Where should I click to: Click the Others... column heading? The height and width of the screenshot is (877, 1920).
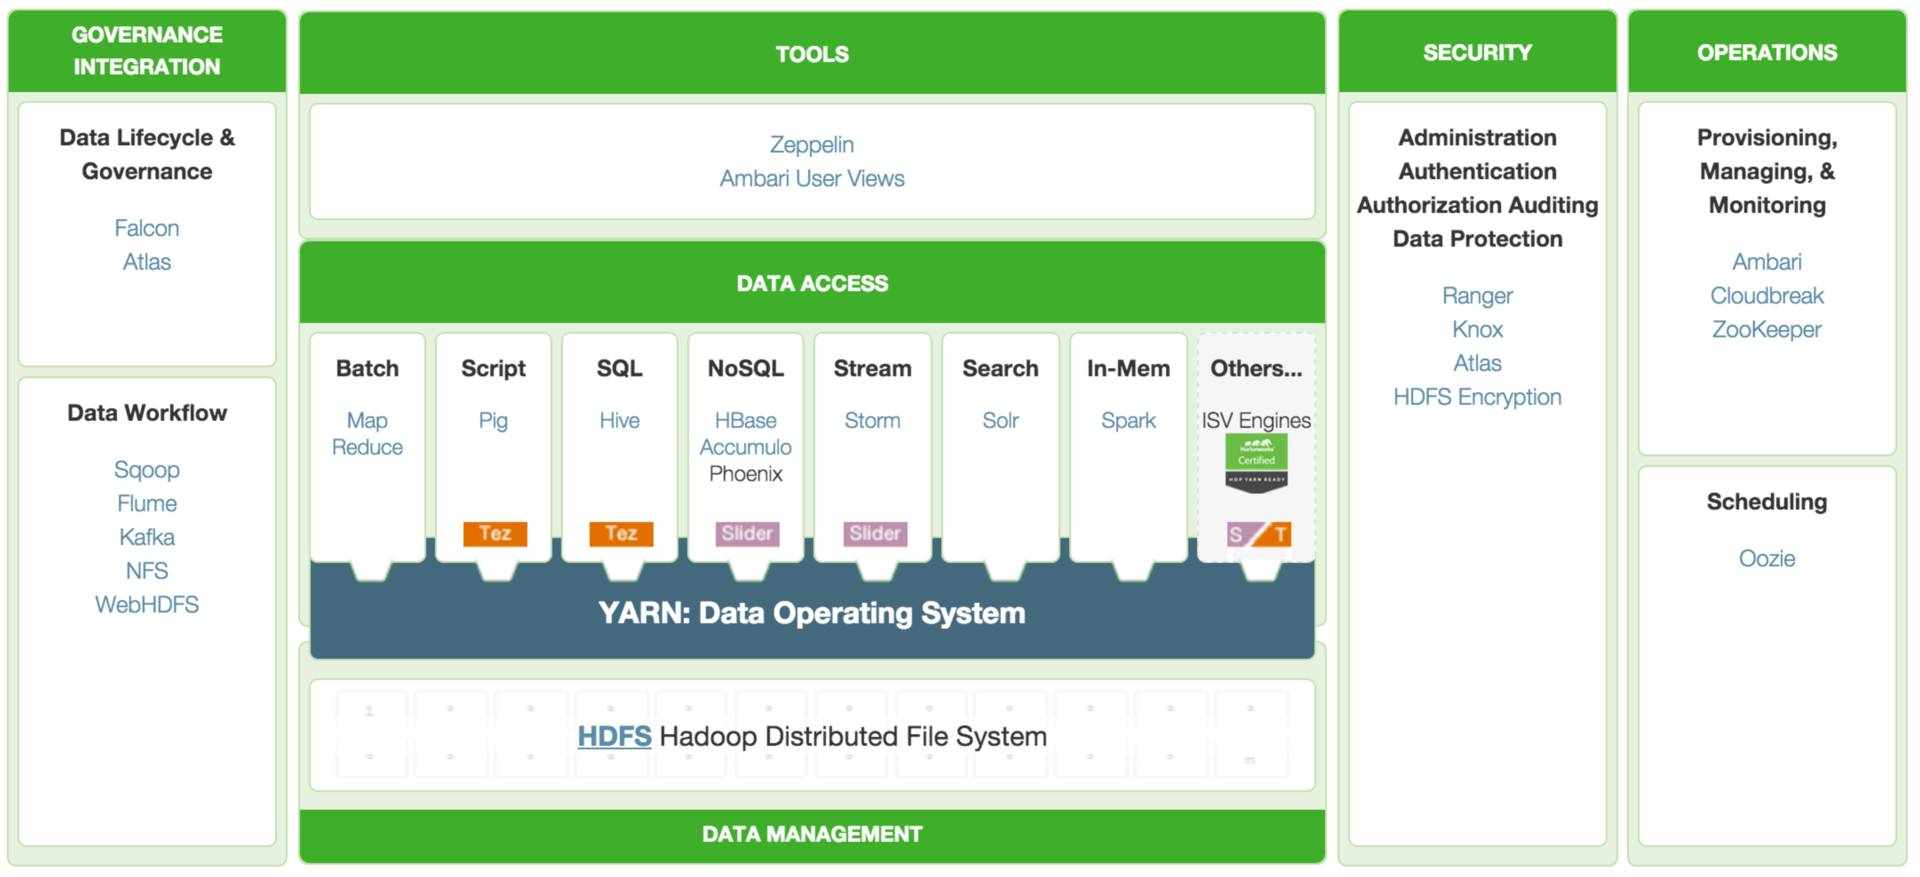(1256, 369)
